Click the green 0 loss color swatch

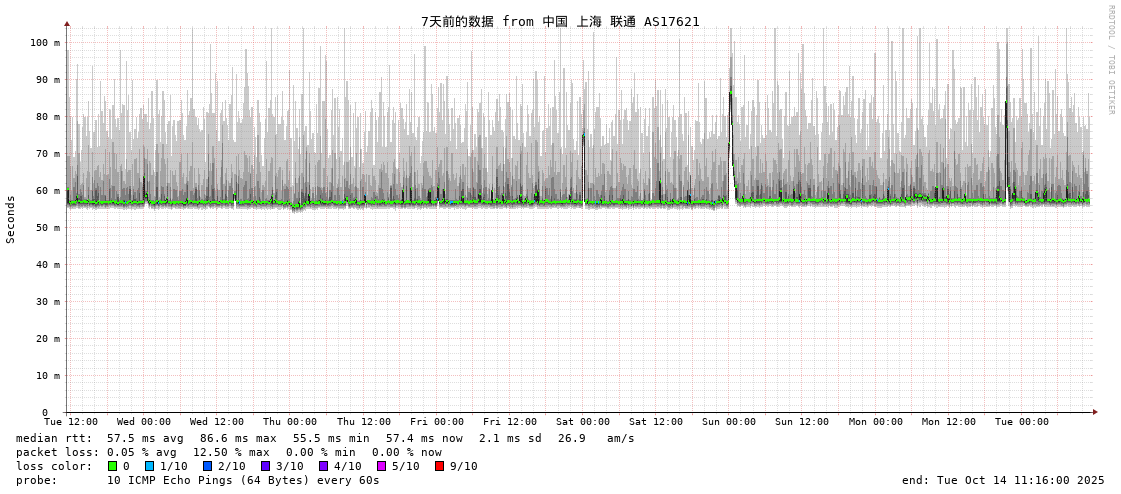click(x=112, y=466)
